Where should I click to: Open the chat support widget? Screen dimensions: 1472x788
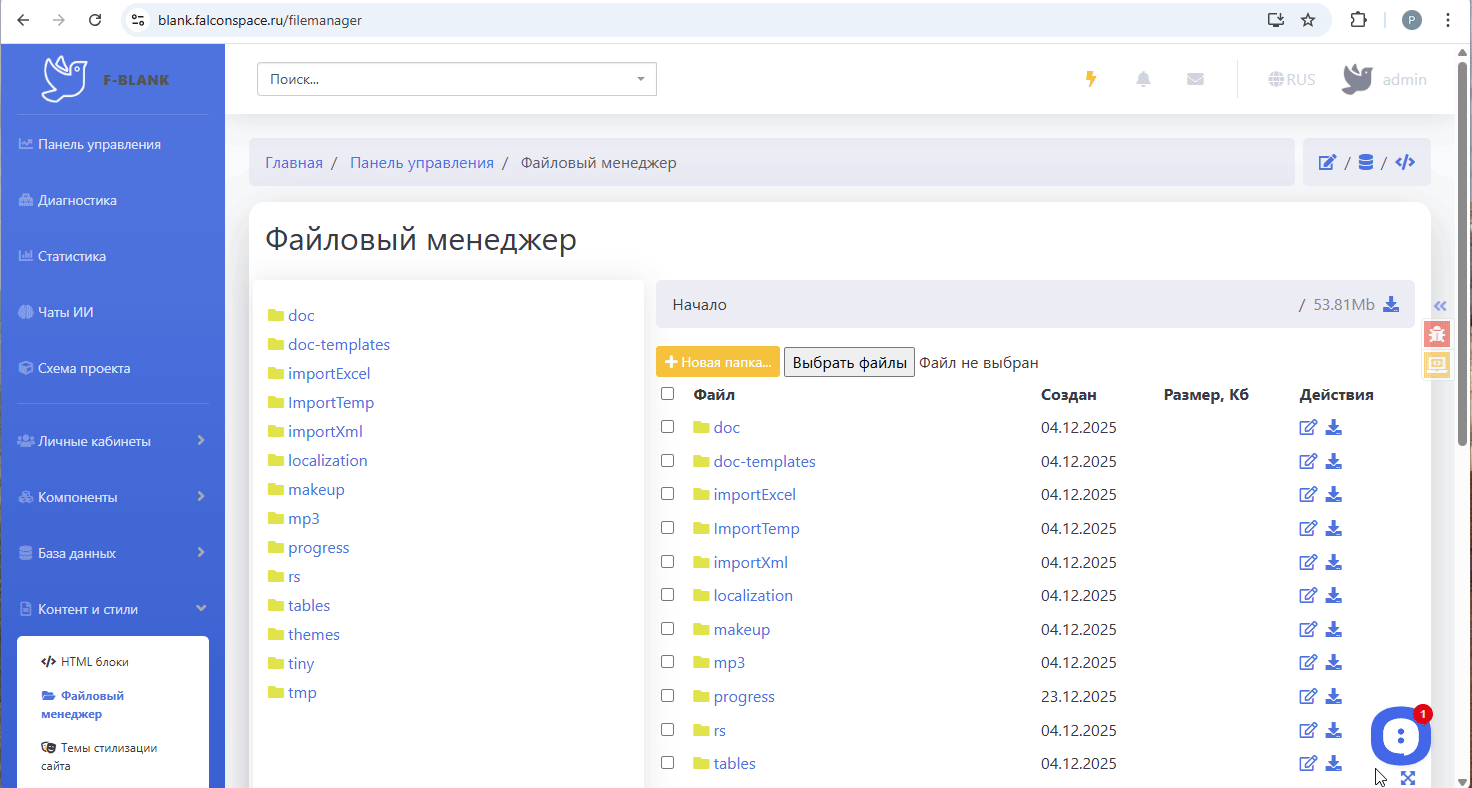click(1401, 736)
